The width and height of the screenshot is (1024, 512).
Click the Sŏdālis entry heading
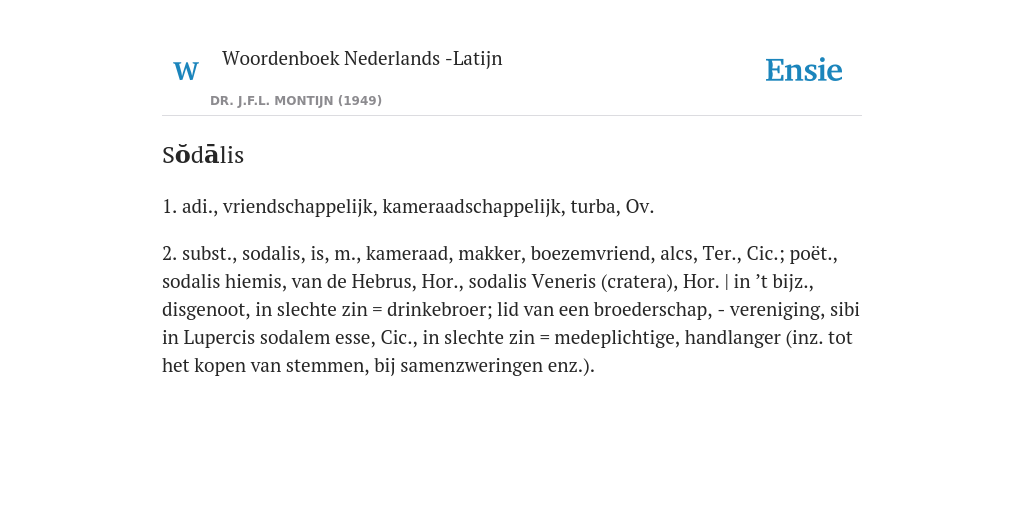pos(203,155)
